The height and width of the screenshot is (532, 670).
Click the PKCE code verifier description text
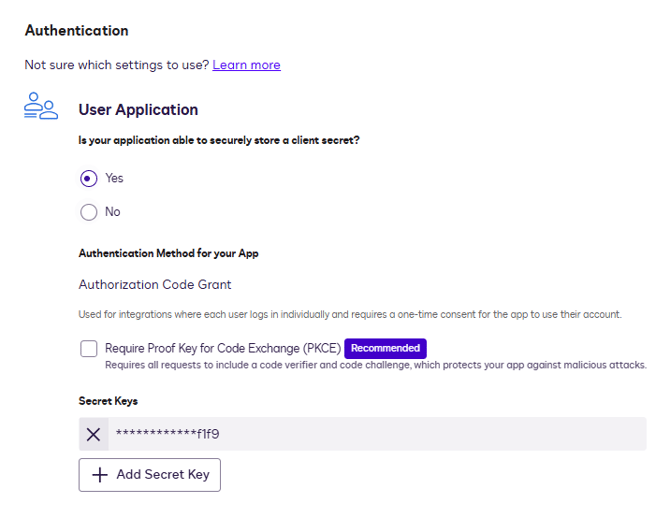click(375, 365)
